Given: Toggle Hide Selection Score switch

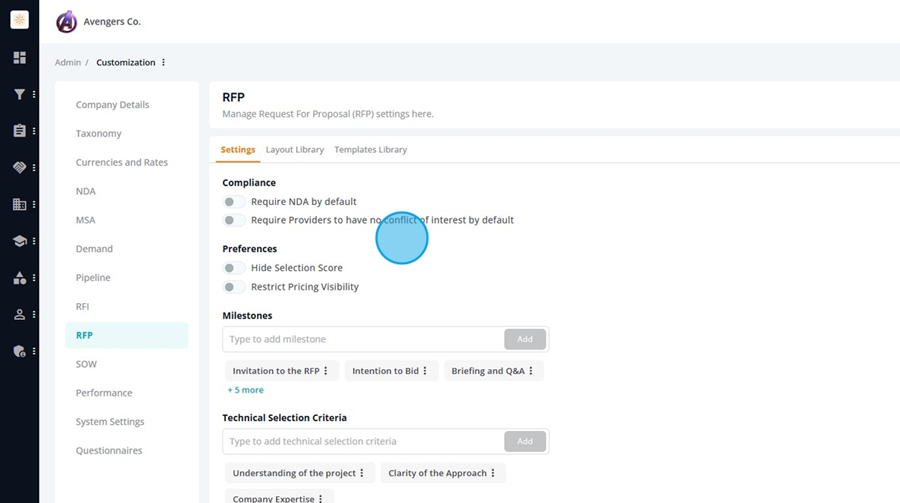Looking at the screenshot, I should (234, 268).
